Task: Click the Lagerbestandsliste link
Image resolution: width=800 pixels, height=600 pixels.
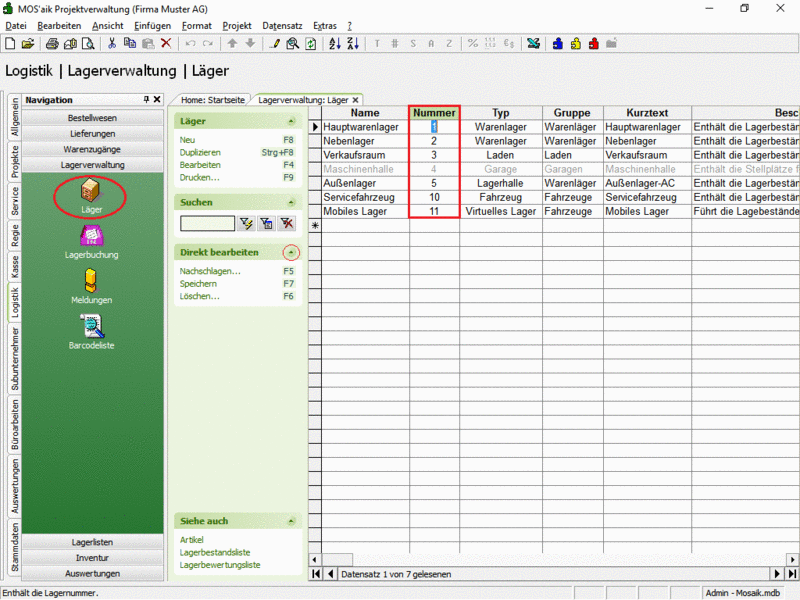Action: (x=215, y=553)
